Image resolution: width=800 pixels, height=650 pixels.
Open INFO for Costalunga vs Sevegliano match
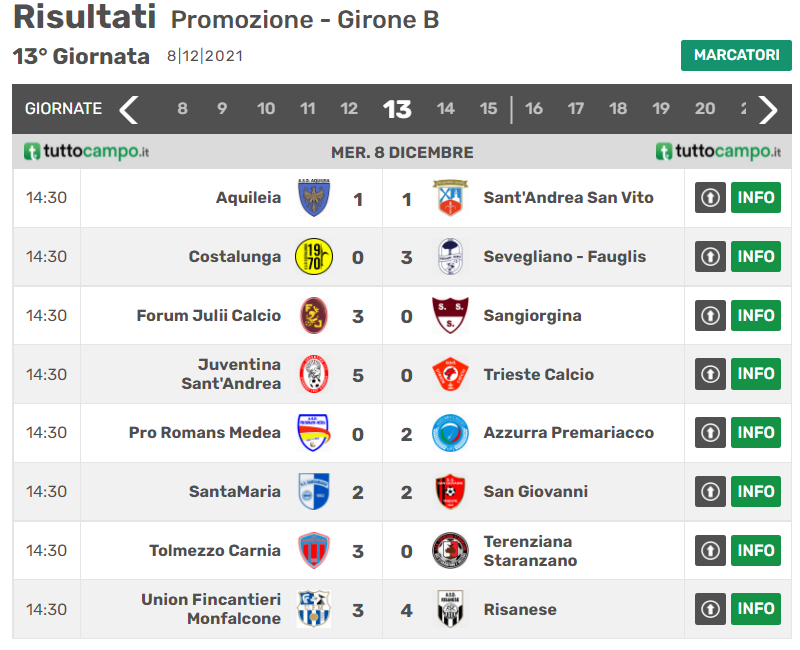pyautogui.click(x=756, y=257)
